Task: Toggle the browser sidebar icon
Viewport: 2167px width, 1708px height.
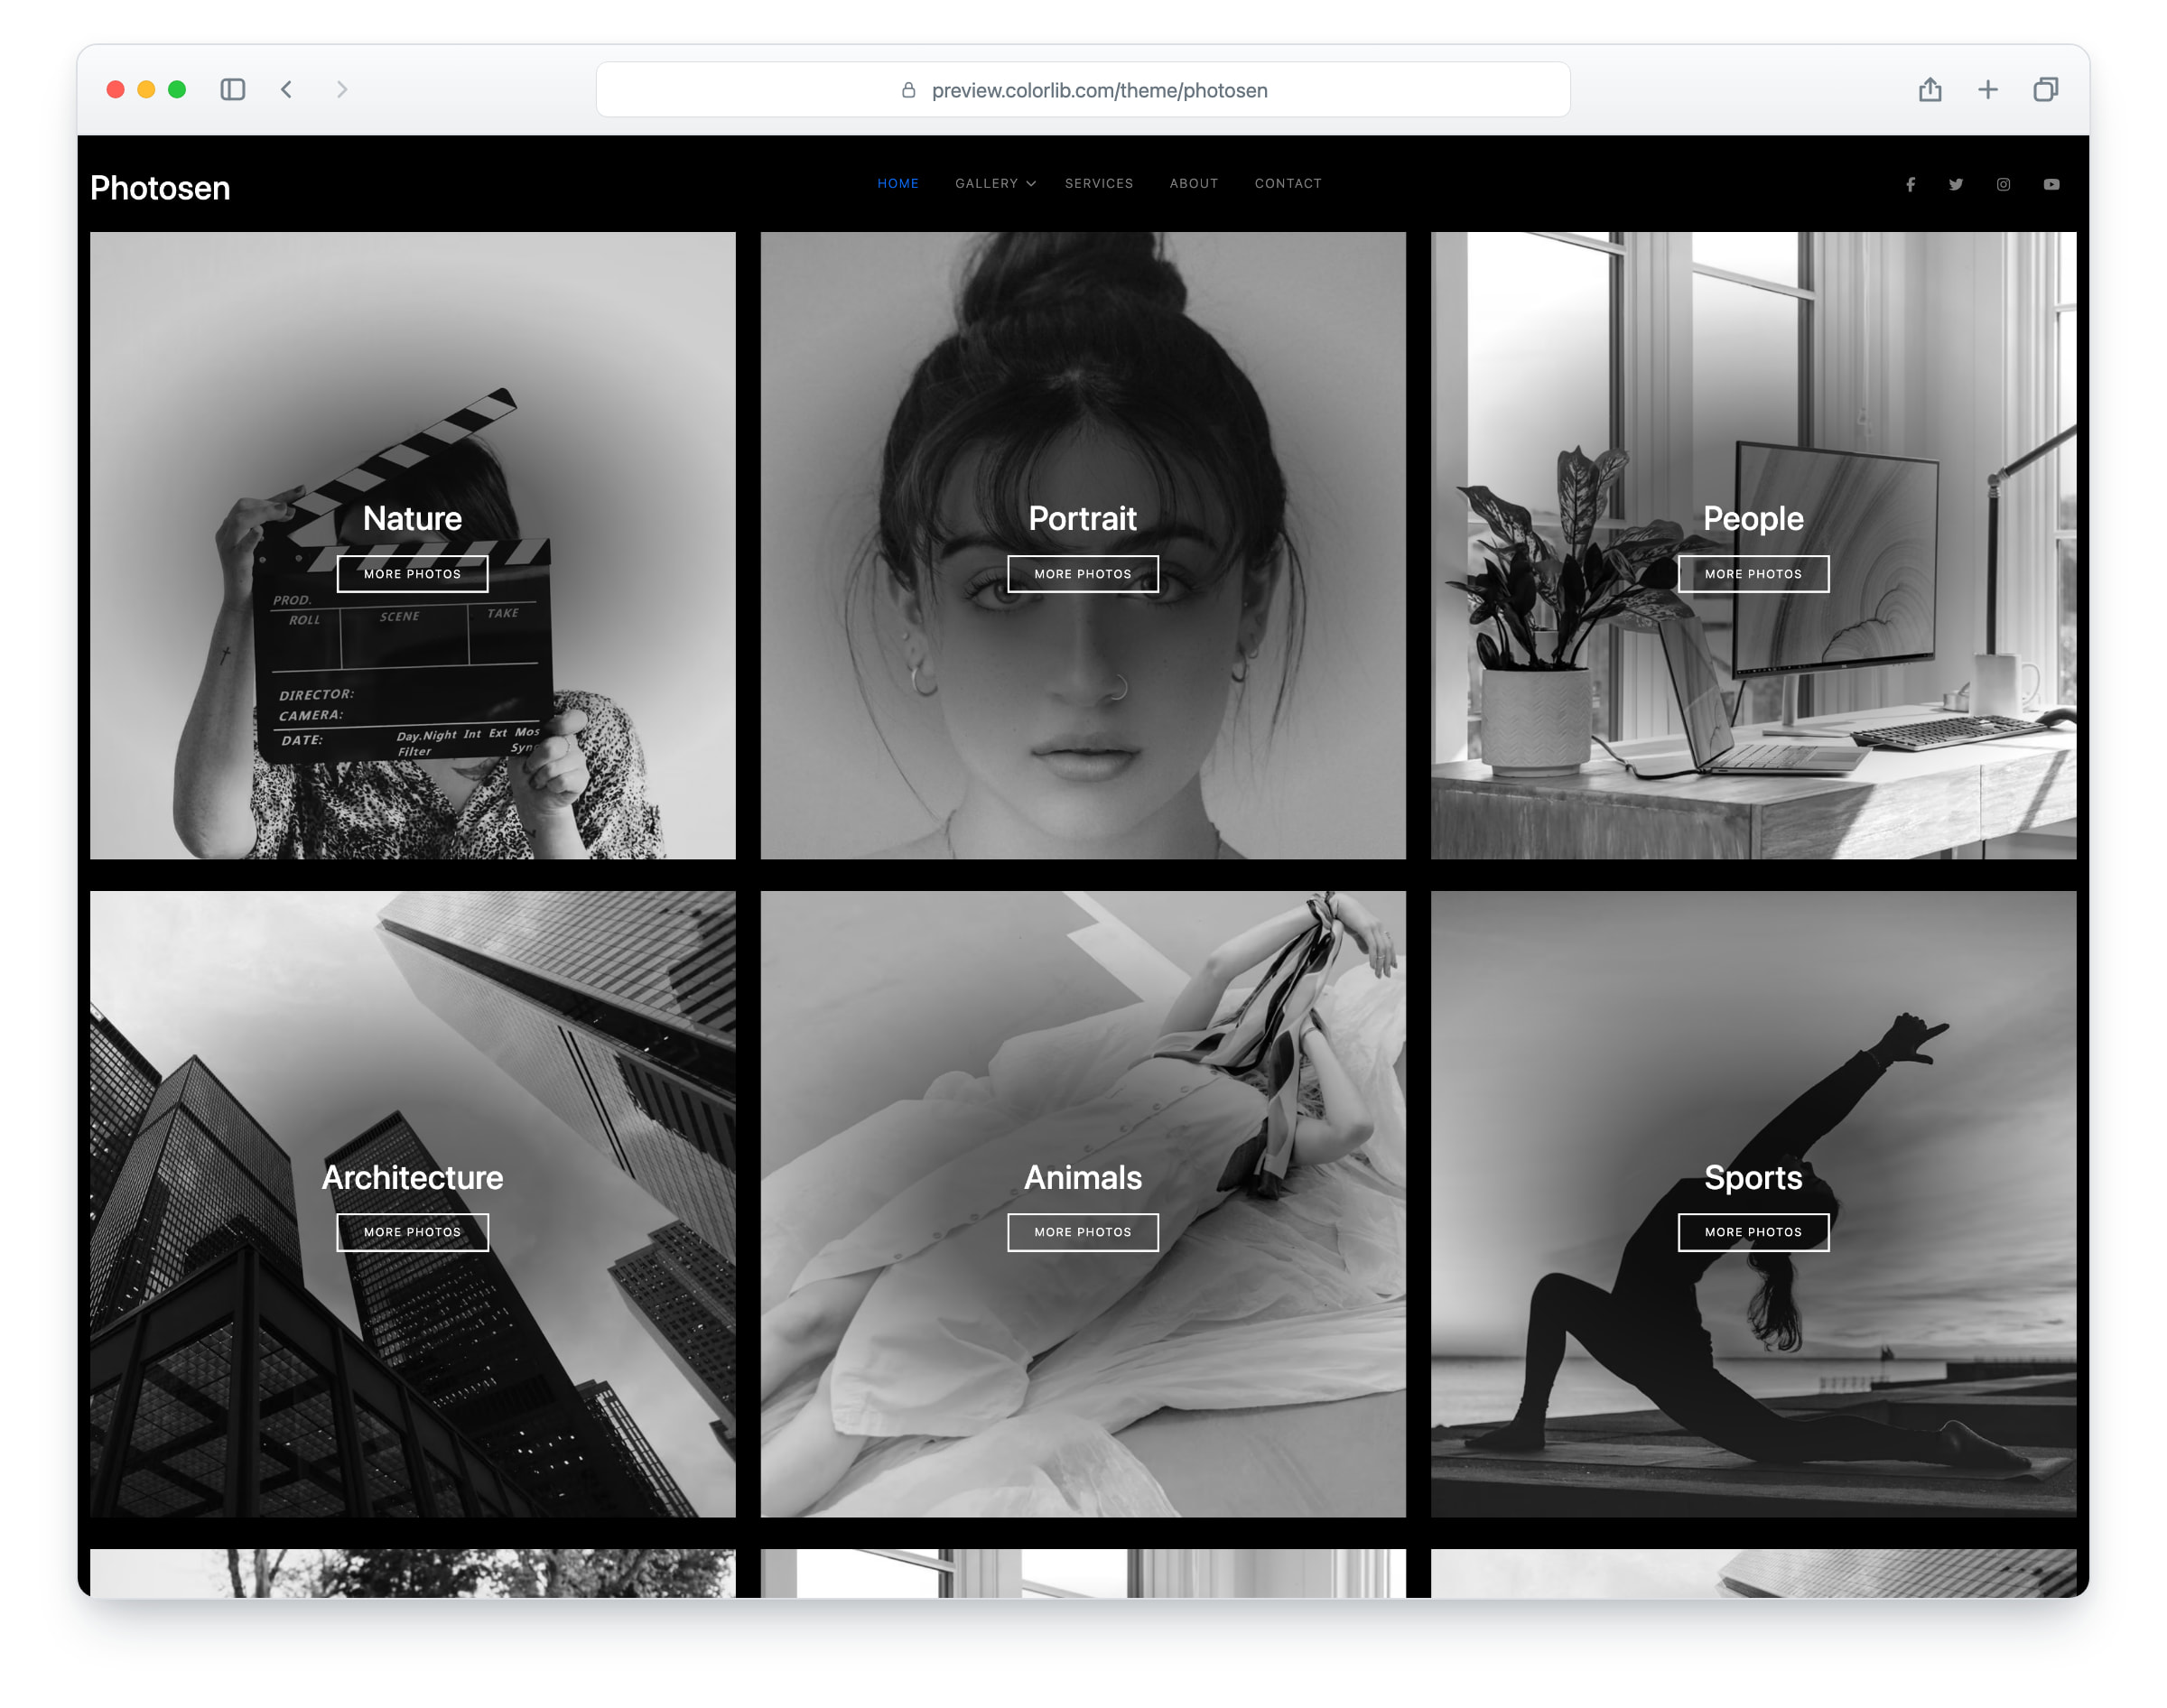Action: pyautogui.click(x=233, y=90)
